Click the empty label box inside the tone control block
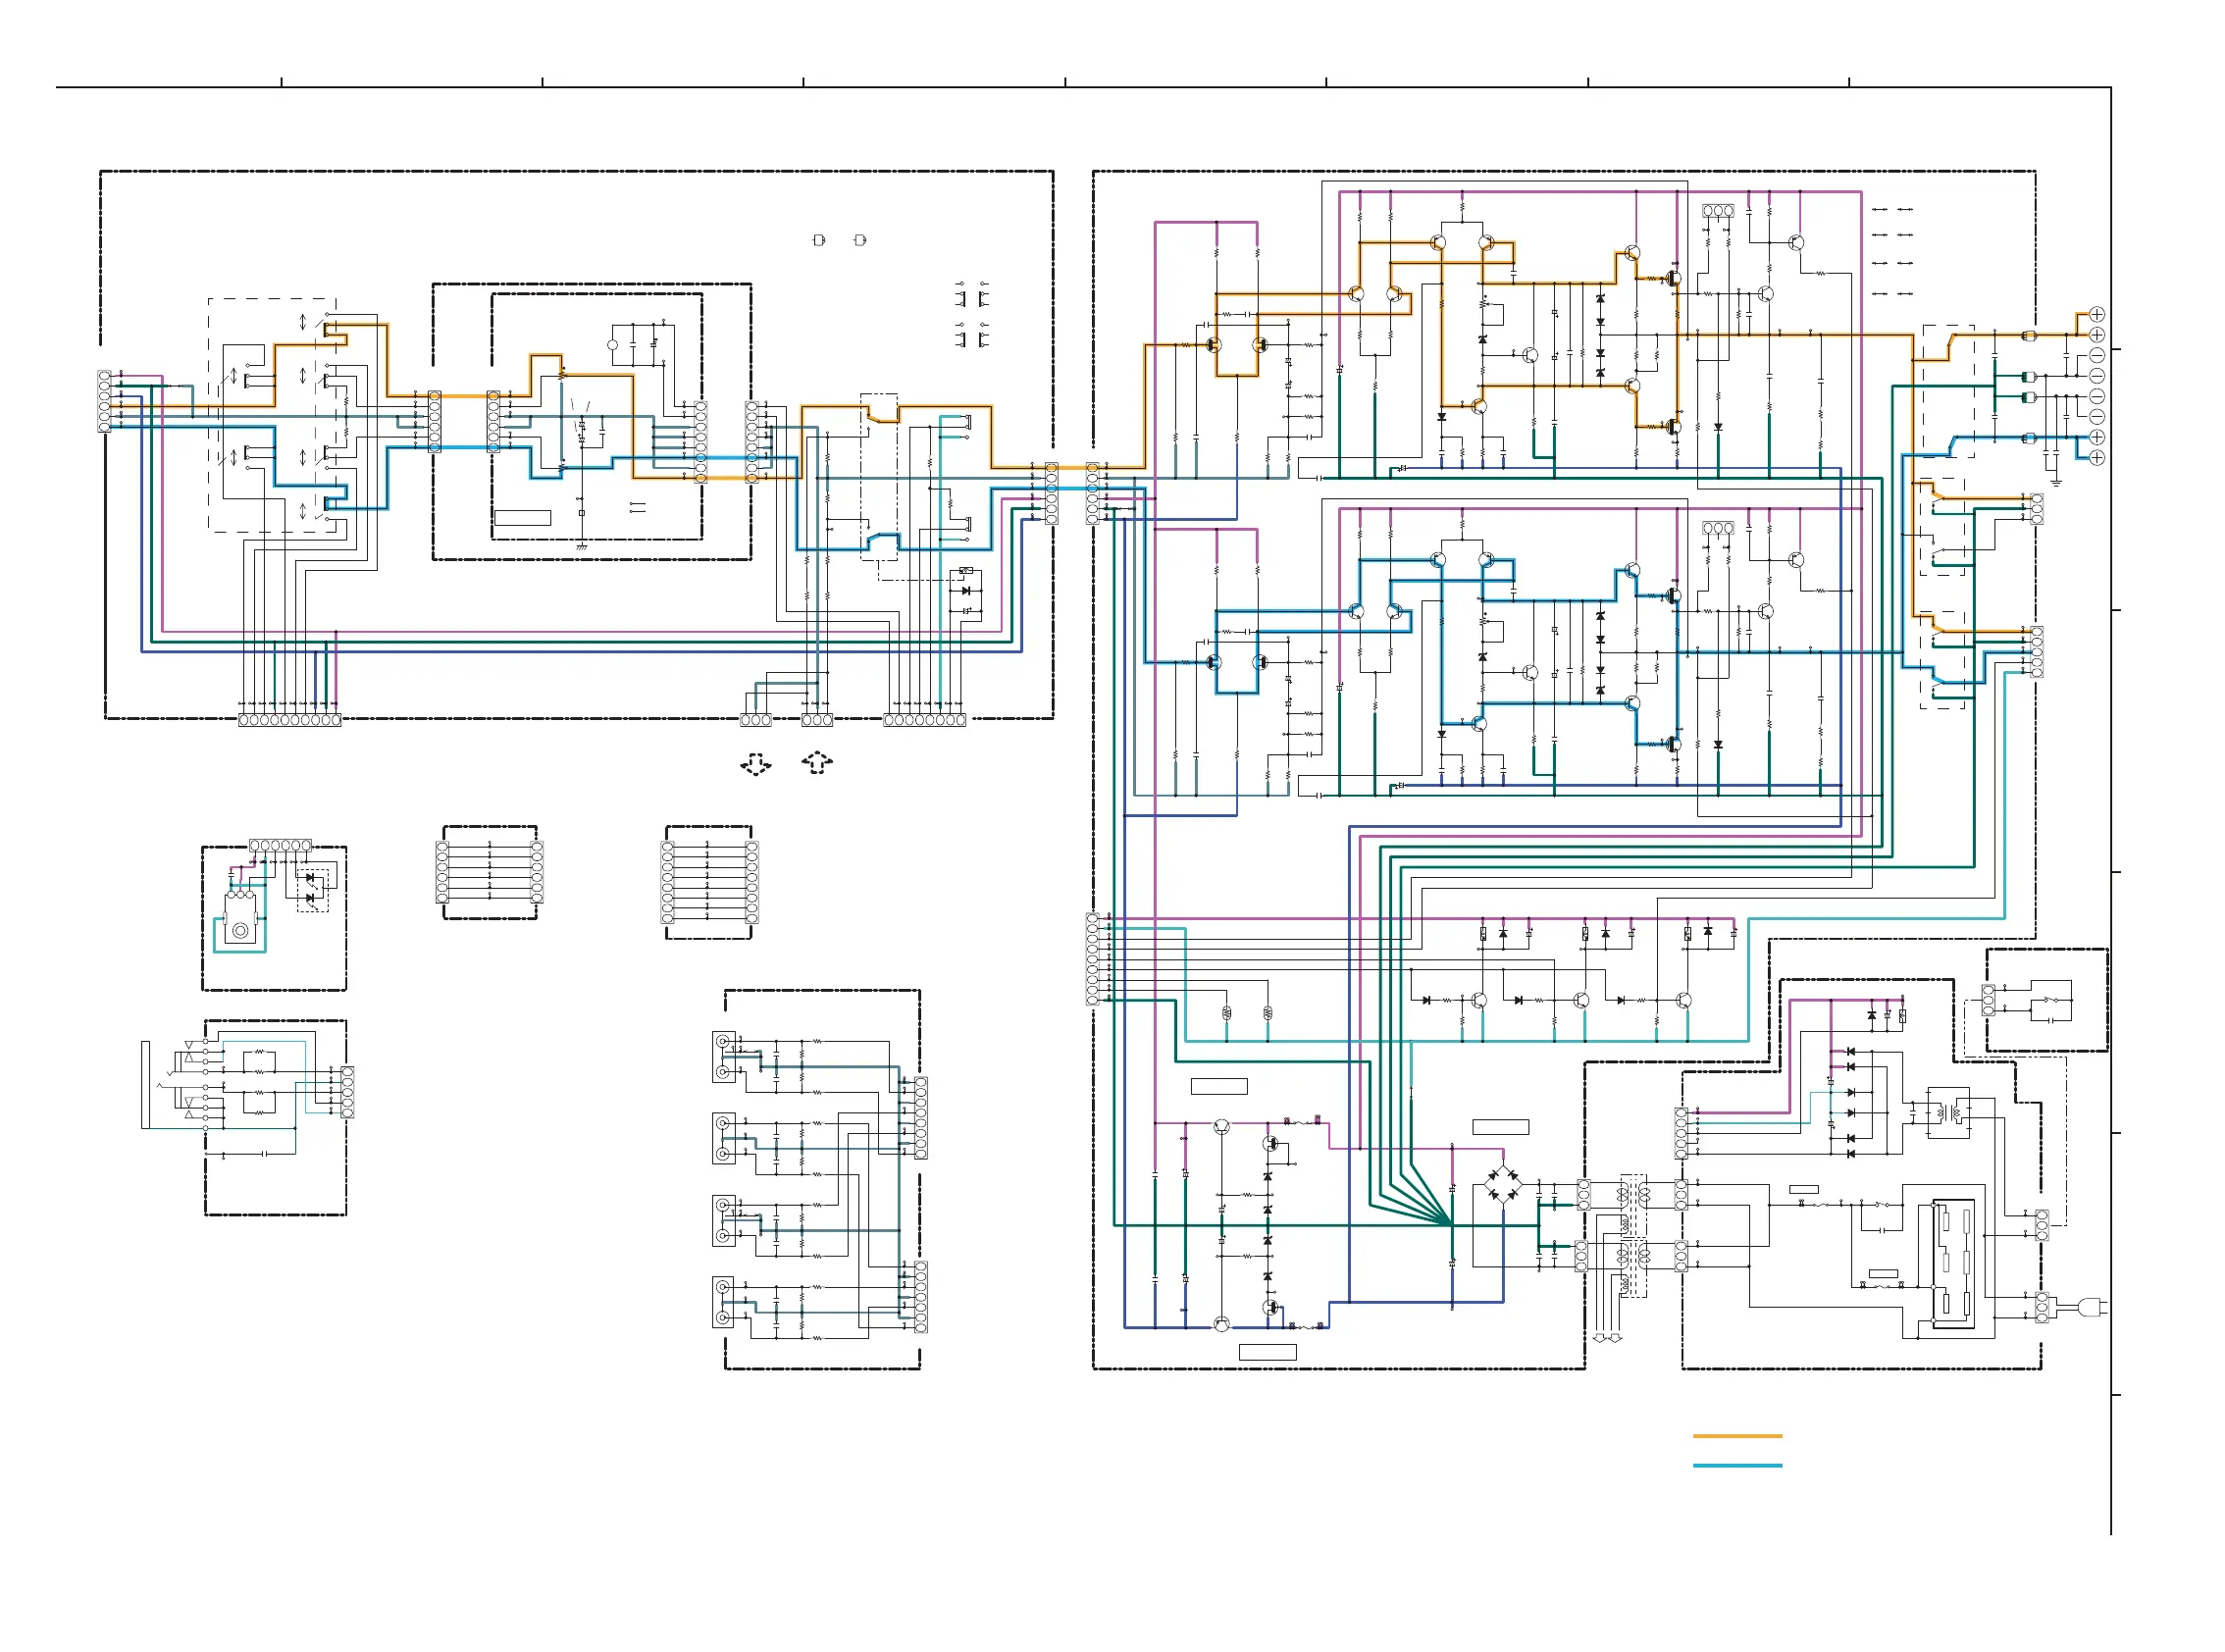Viewport: 2225px width, 1652px height. 522,517
